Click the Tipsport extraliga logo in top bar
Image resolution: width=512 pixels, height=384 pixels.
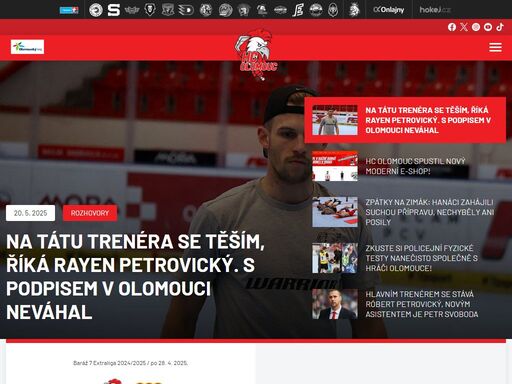[69, 10]
